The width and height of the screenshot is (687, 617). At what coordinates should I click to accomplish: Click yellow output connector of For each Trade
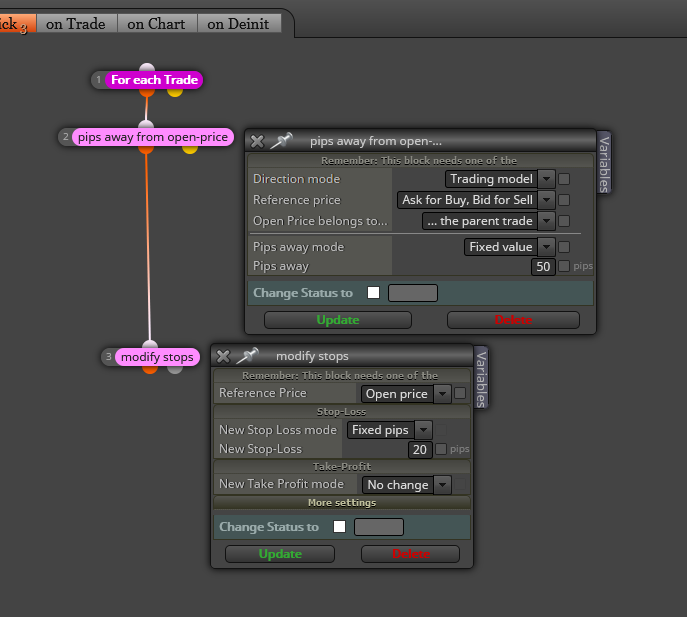175,92
